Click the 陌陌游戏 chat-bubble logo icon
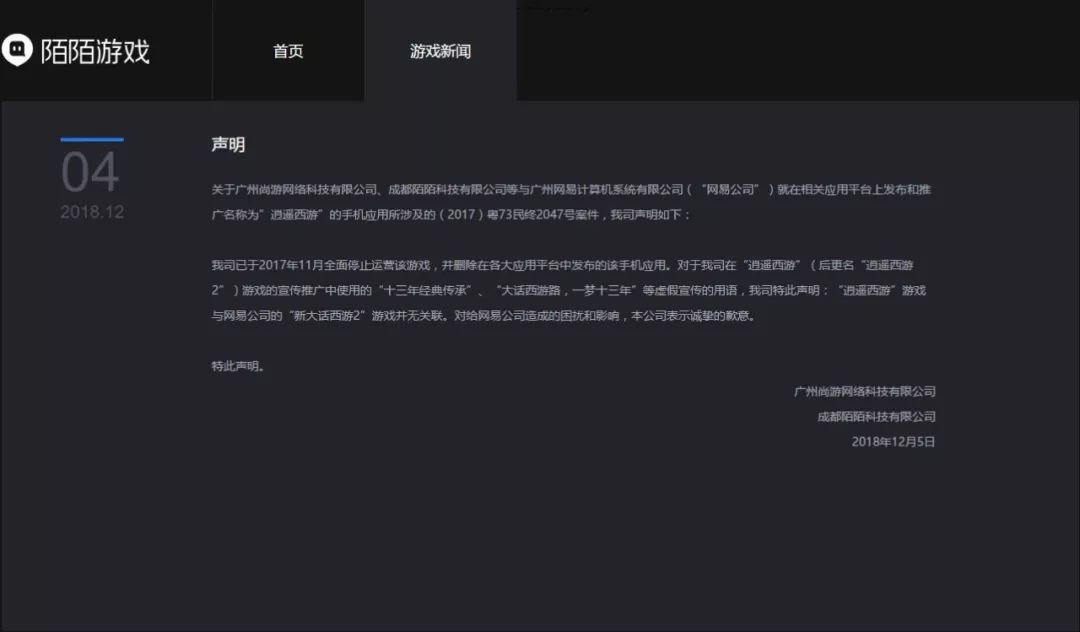 (17, 50)
